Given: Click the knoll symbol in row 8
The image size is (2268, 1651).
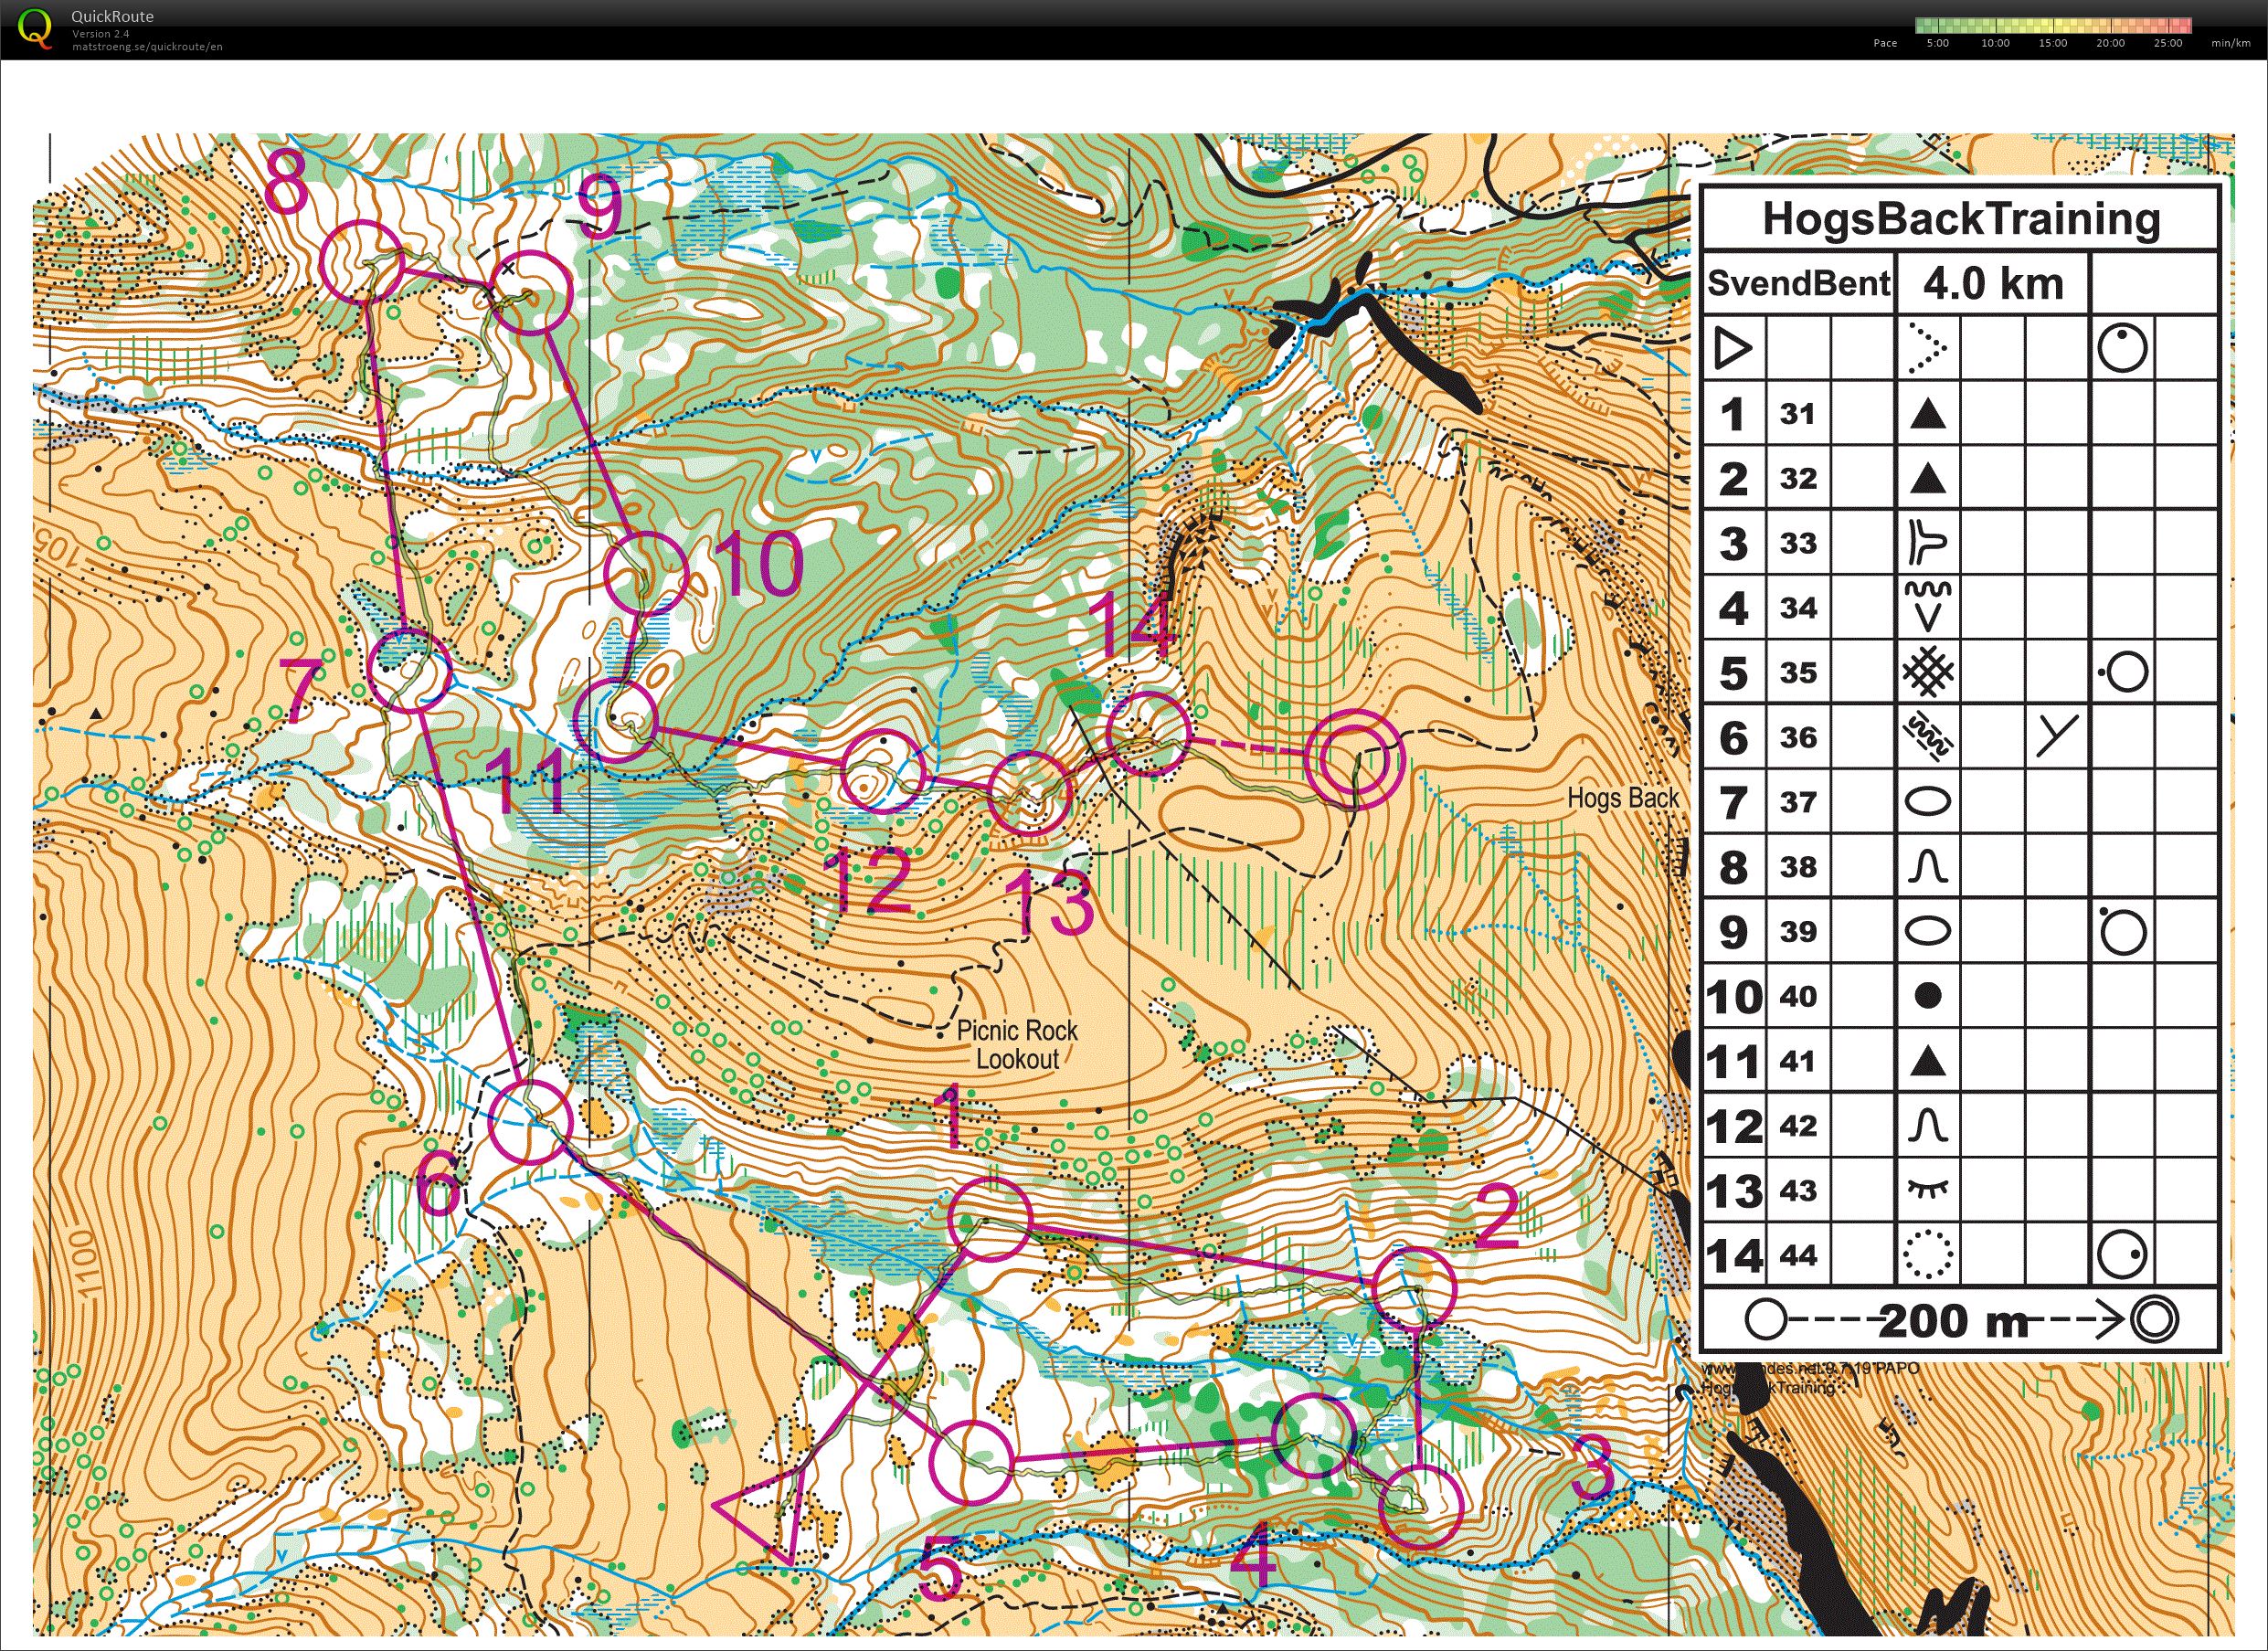Looking at the screenshot, I should click(x=1927, y=866).
